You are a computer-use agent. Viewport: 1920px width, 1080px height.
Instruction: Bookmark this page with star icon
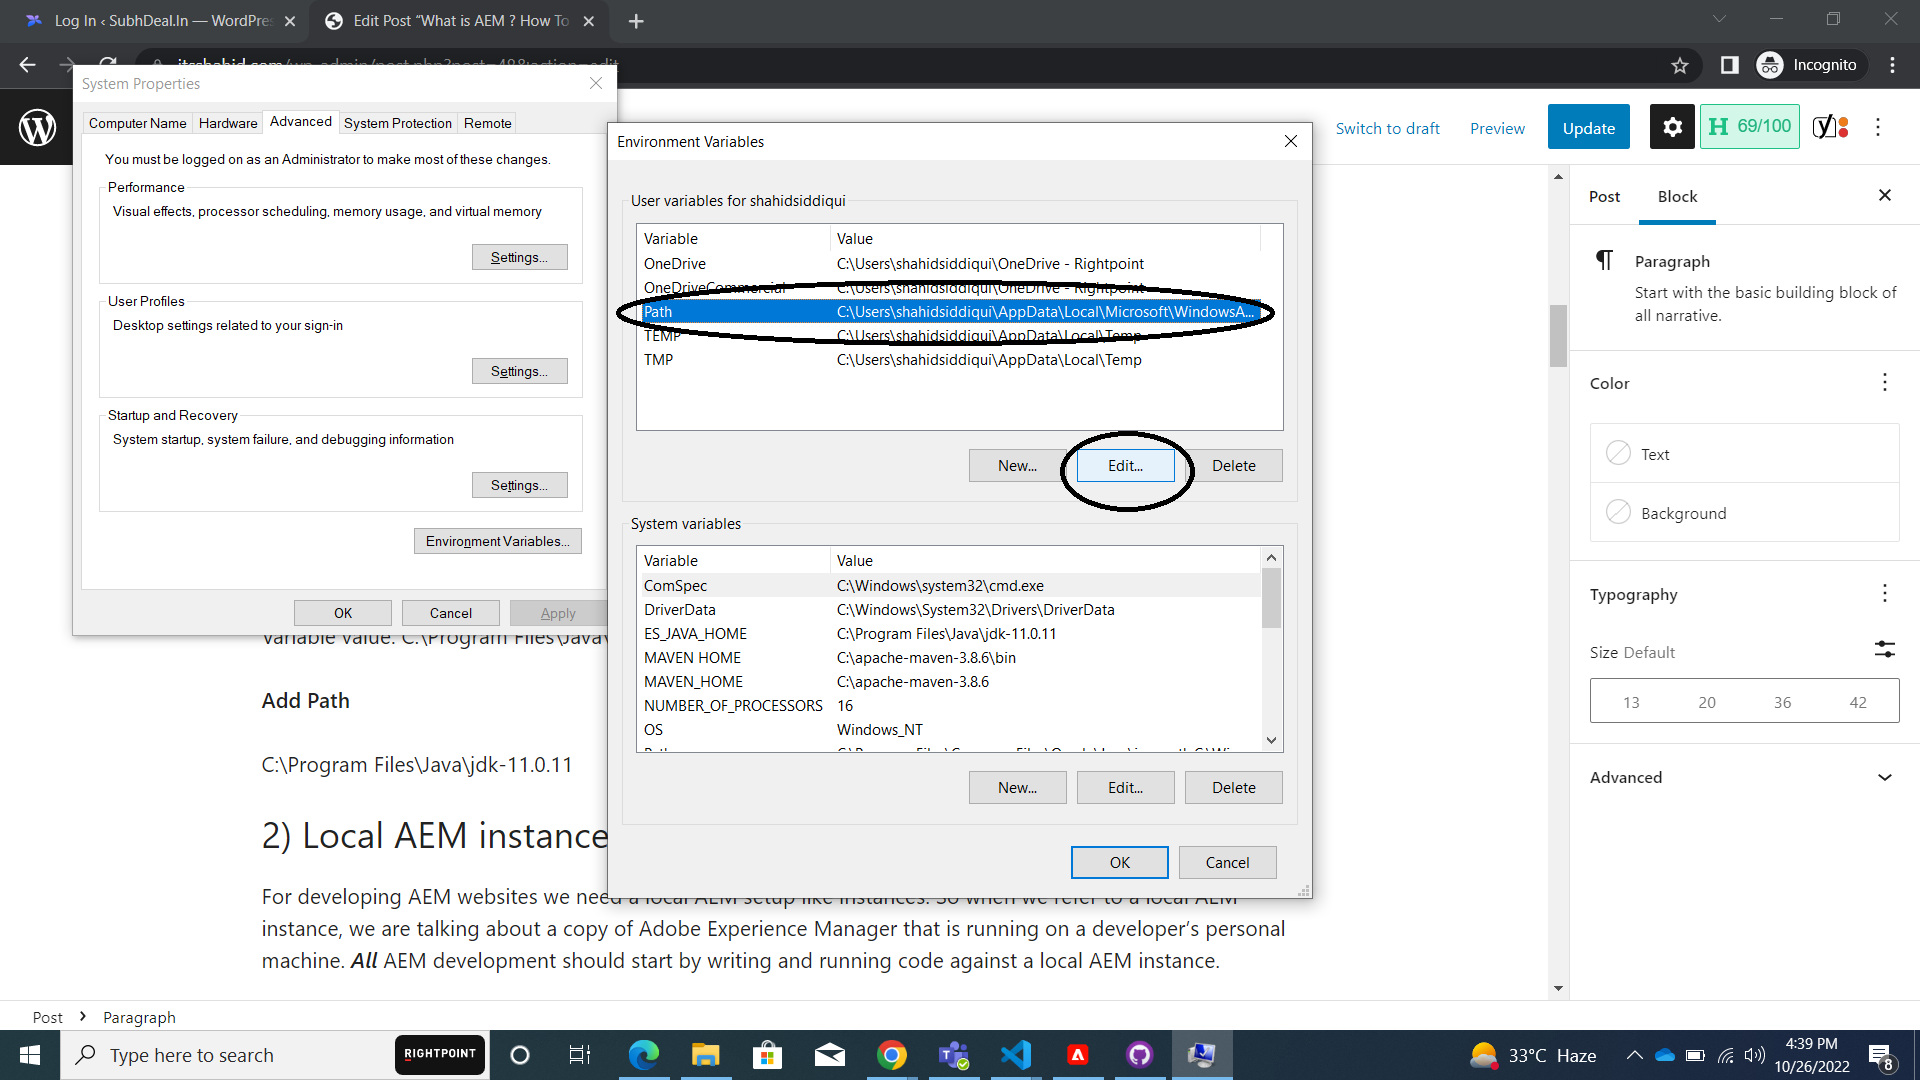[x=1680, y=65]
